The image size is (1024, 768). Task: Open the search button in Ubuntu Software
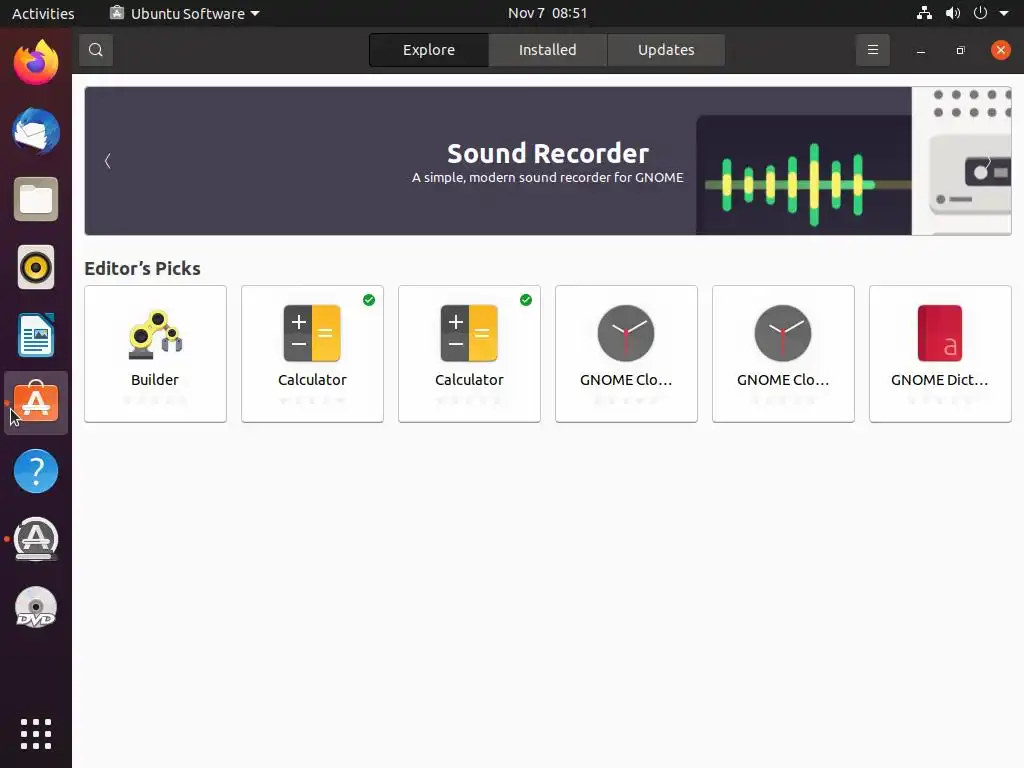click(x=95, y=50)
